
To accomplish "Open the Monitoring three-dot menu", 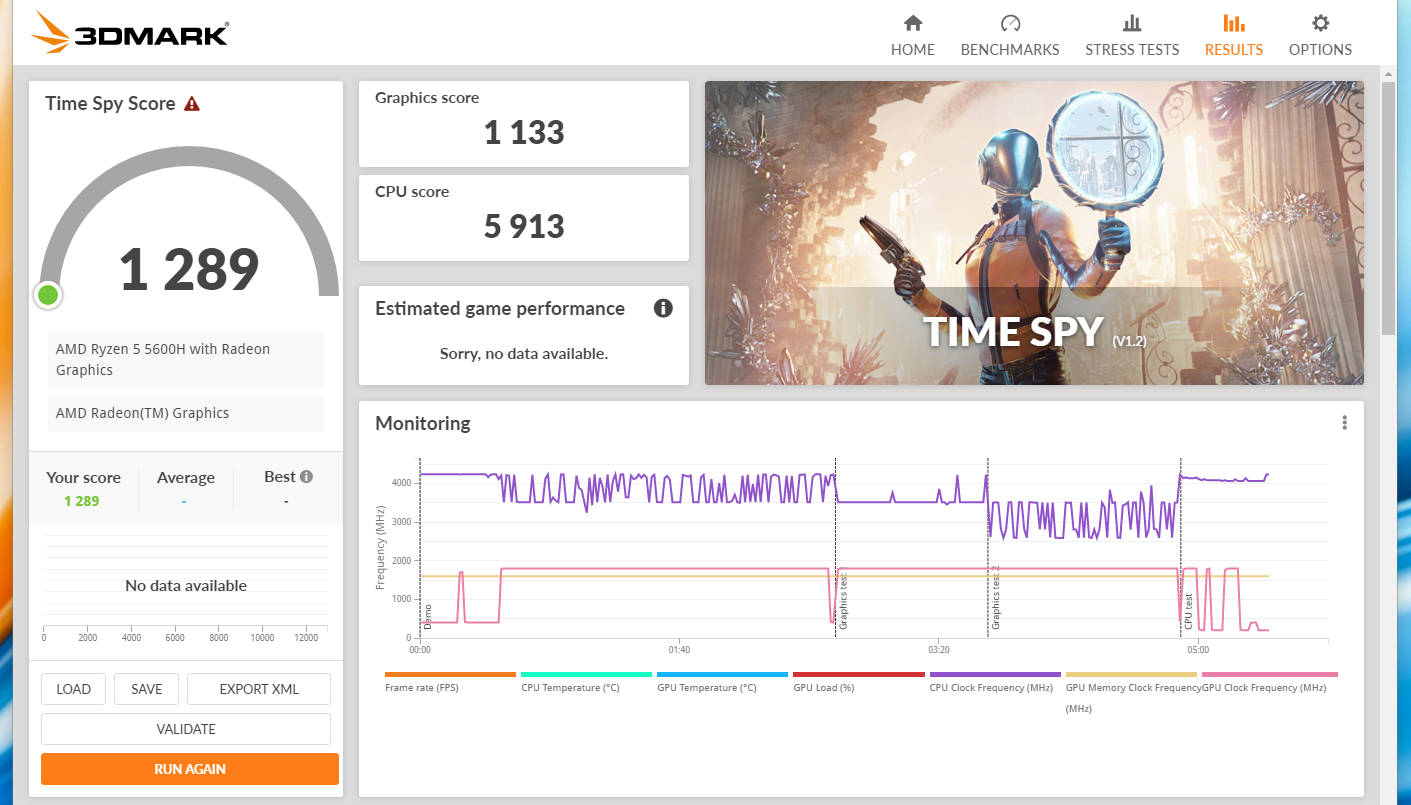I will click(x=1345, y=423).
